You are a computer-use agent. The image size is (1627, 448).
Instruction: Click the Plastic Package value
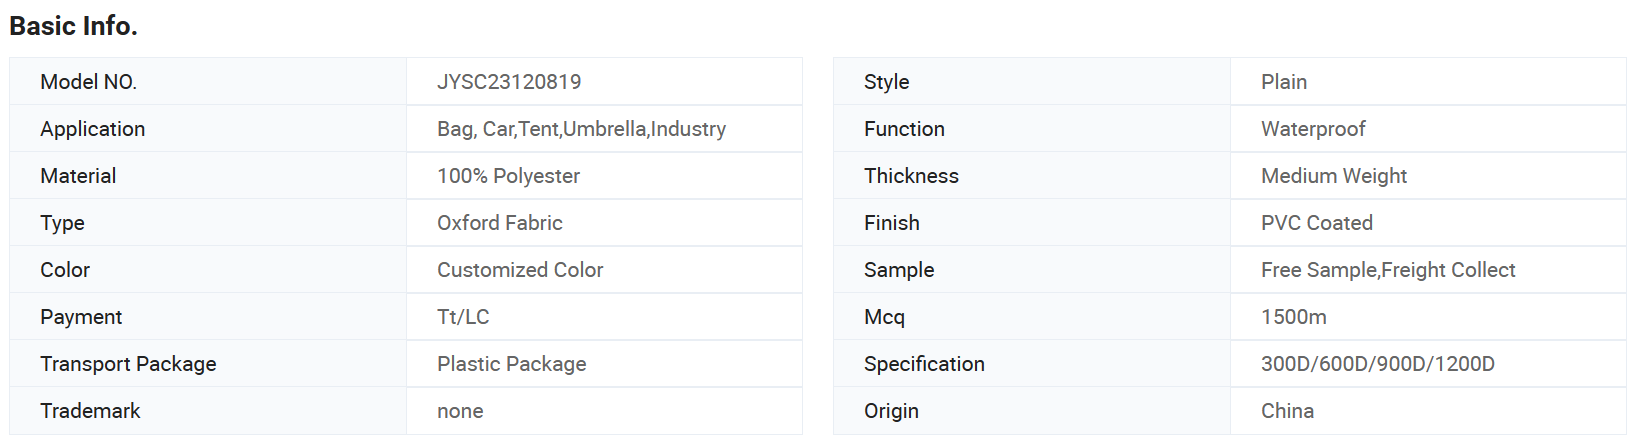click(512, 364)
